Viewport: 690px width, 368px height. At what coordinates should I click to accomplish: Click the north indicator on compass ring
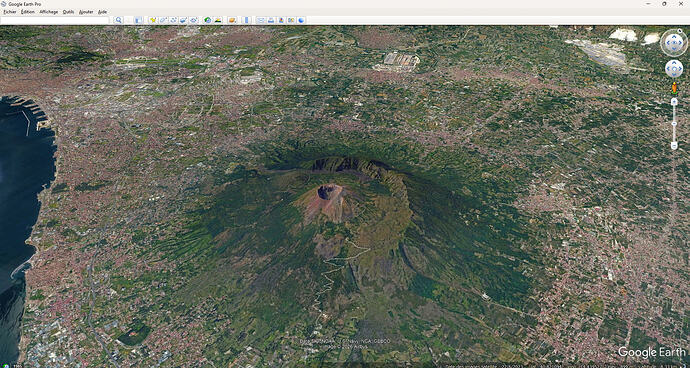coord(679,31)
